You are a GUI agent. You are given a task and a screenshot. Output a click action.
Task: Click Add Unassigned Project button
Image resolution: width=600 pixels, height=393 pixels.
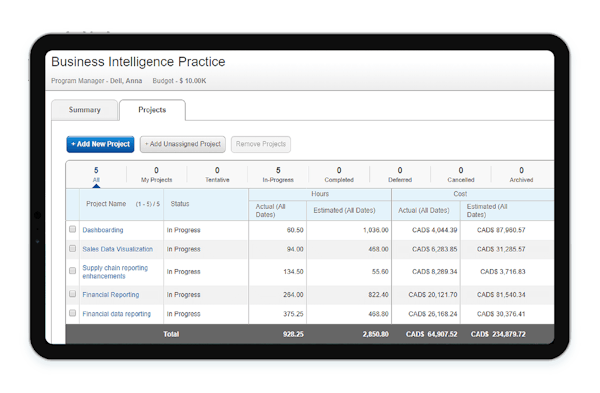(x=183, y=144)
